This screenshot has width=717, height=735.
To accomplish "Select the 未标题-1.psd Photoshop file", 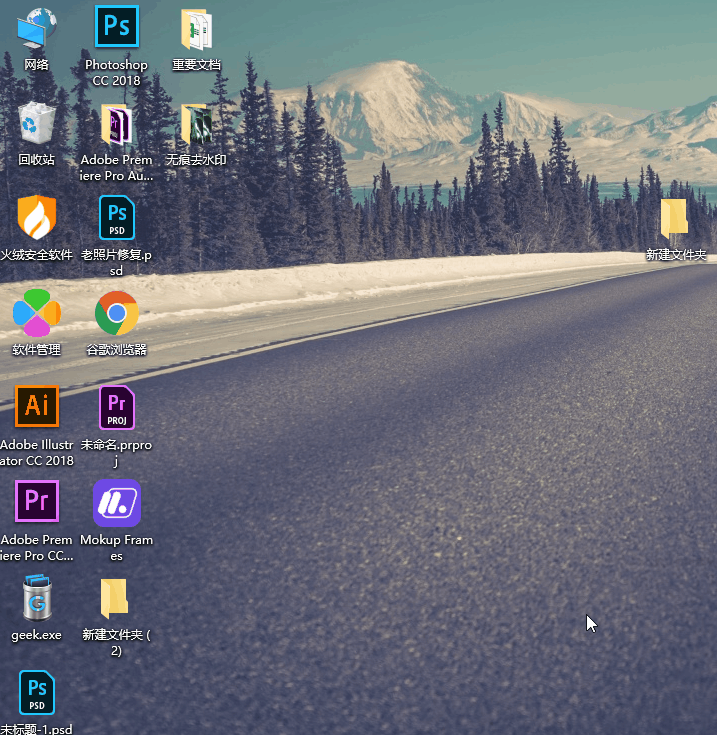I will click(x=37, y=692).
